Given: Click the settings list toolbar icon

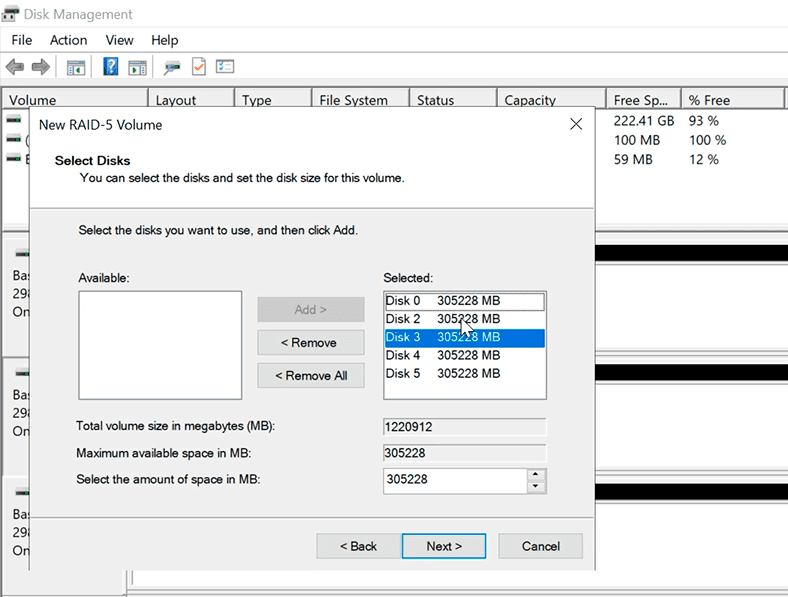Looking at the screenshot, I should pos(225,66).
